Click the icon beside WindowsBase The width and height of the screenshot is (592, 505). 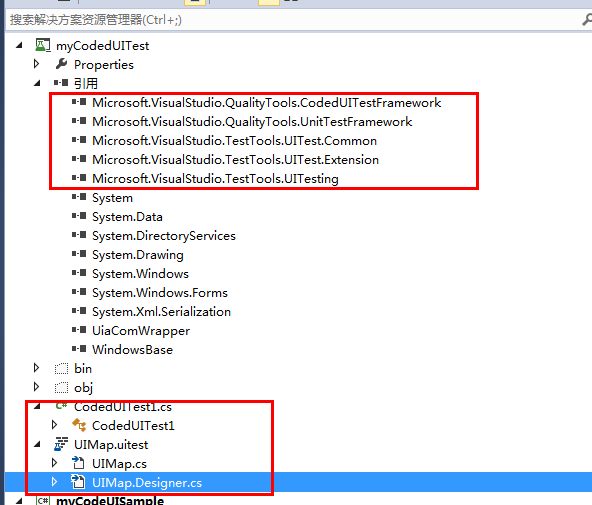(79, 349)
